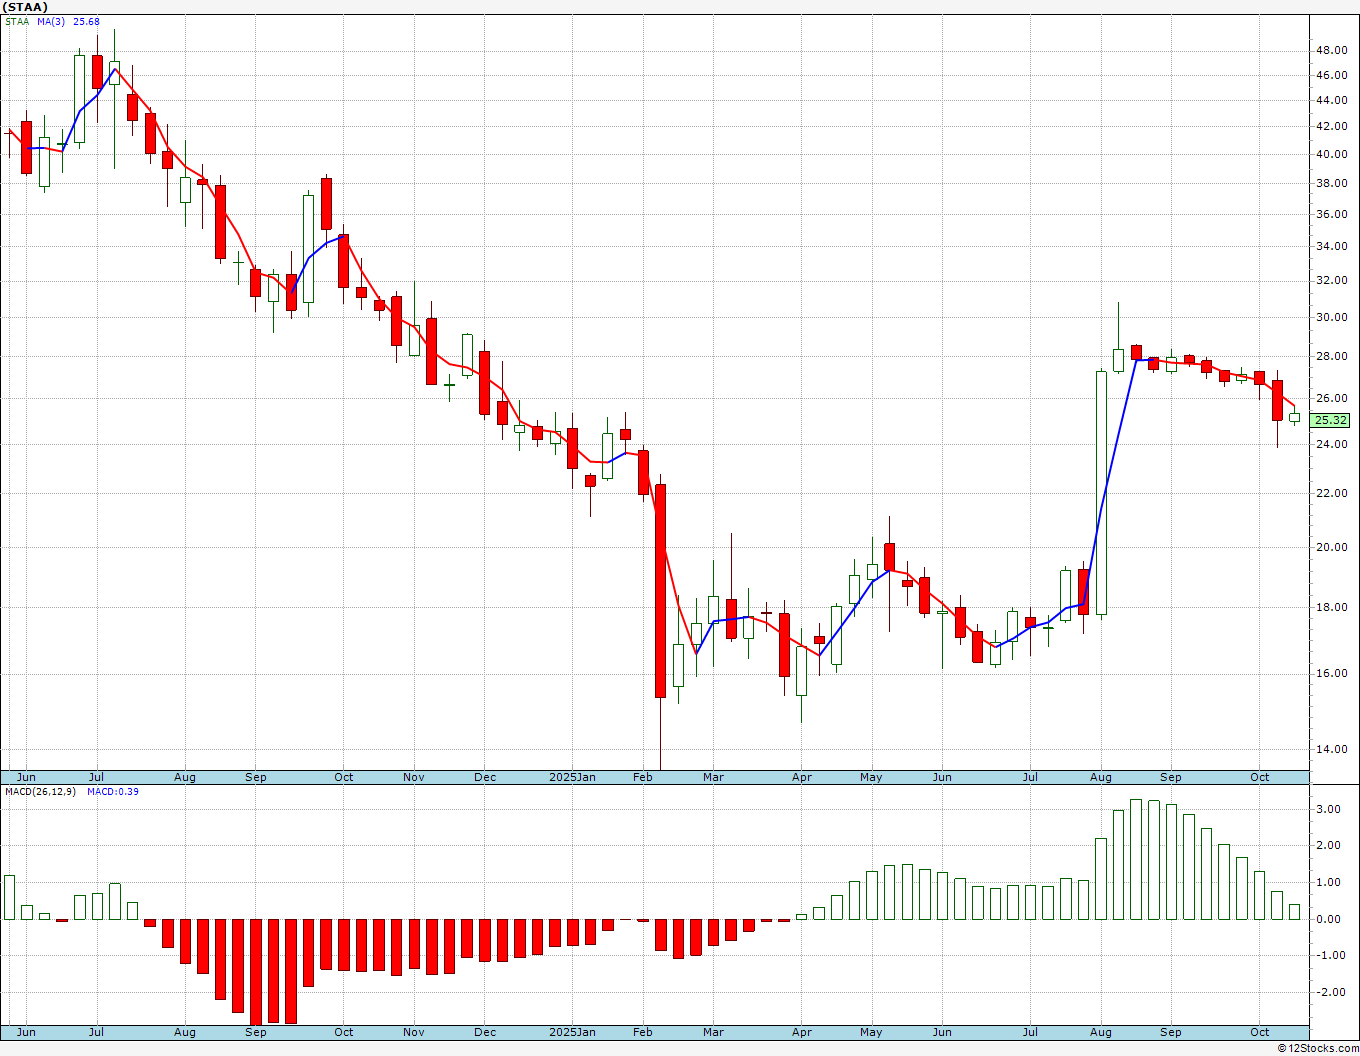Image resolution: width=1360 pixels, height=1056 pixels.
Task: Click the 38.00 price axis label
Action: [1330, 183]
